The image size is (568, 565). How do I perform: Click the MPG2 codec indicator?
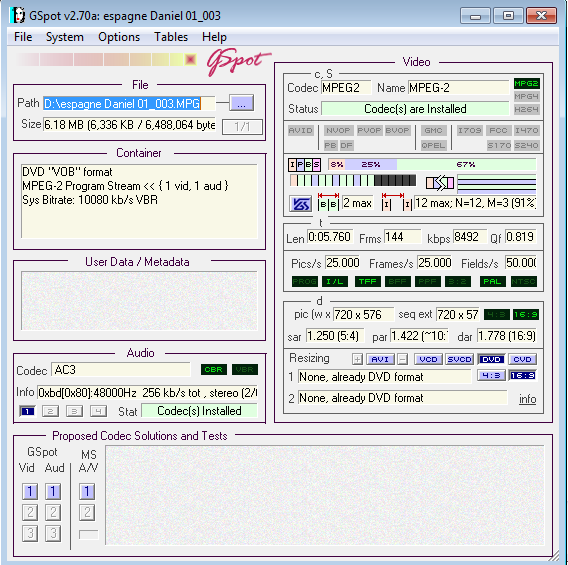(527, 84)
